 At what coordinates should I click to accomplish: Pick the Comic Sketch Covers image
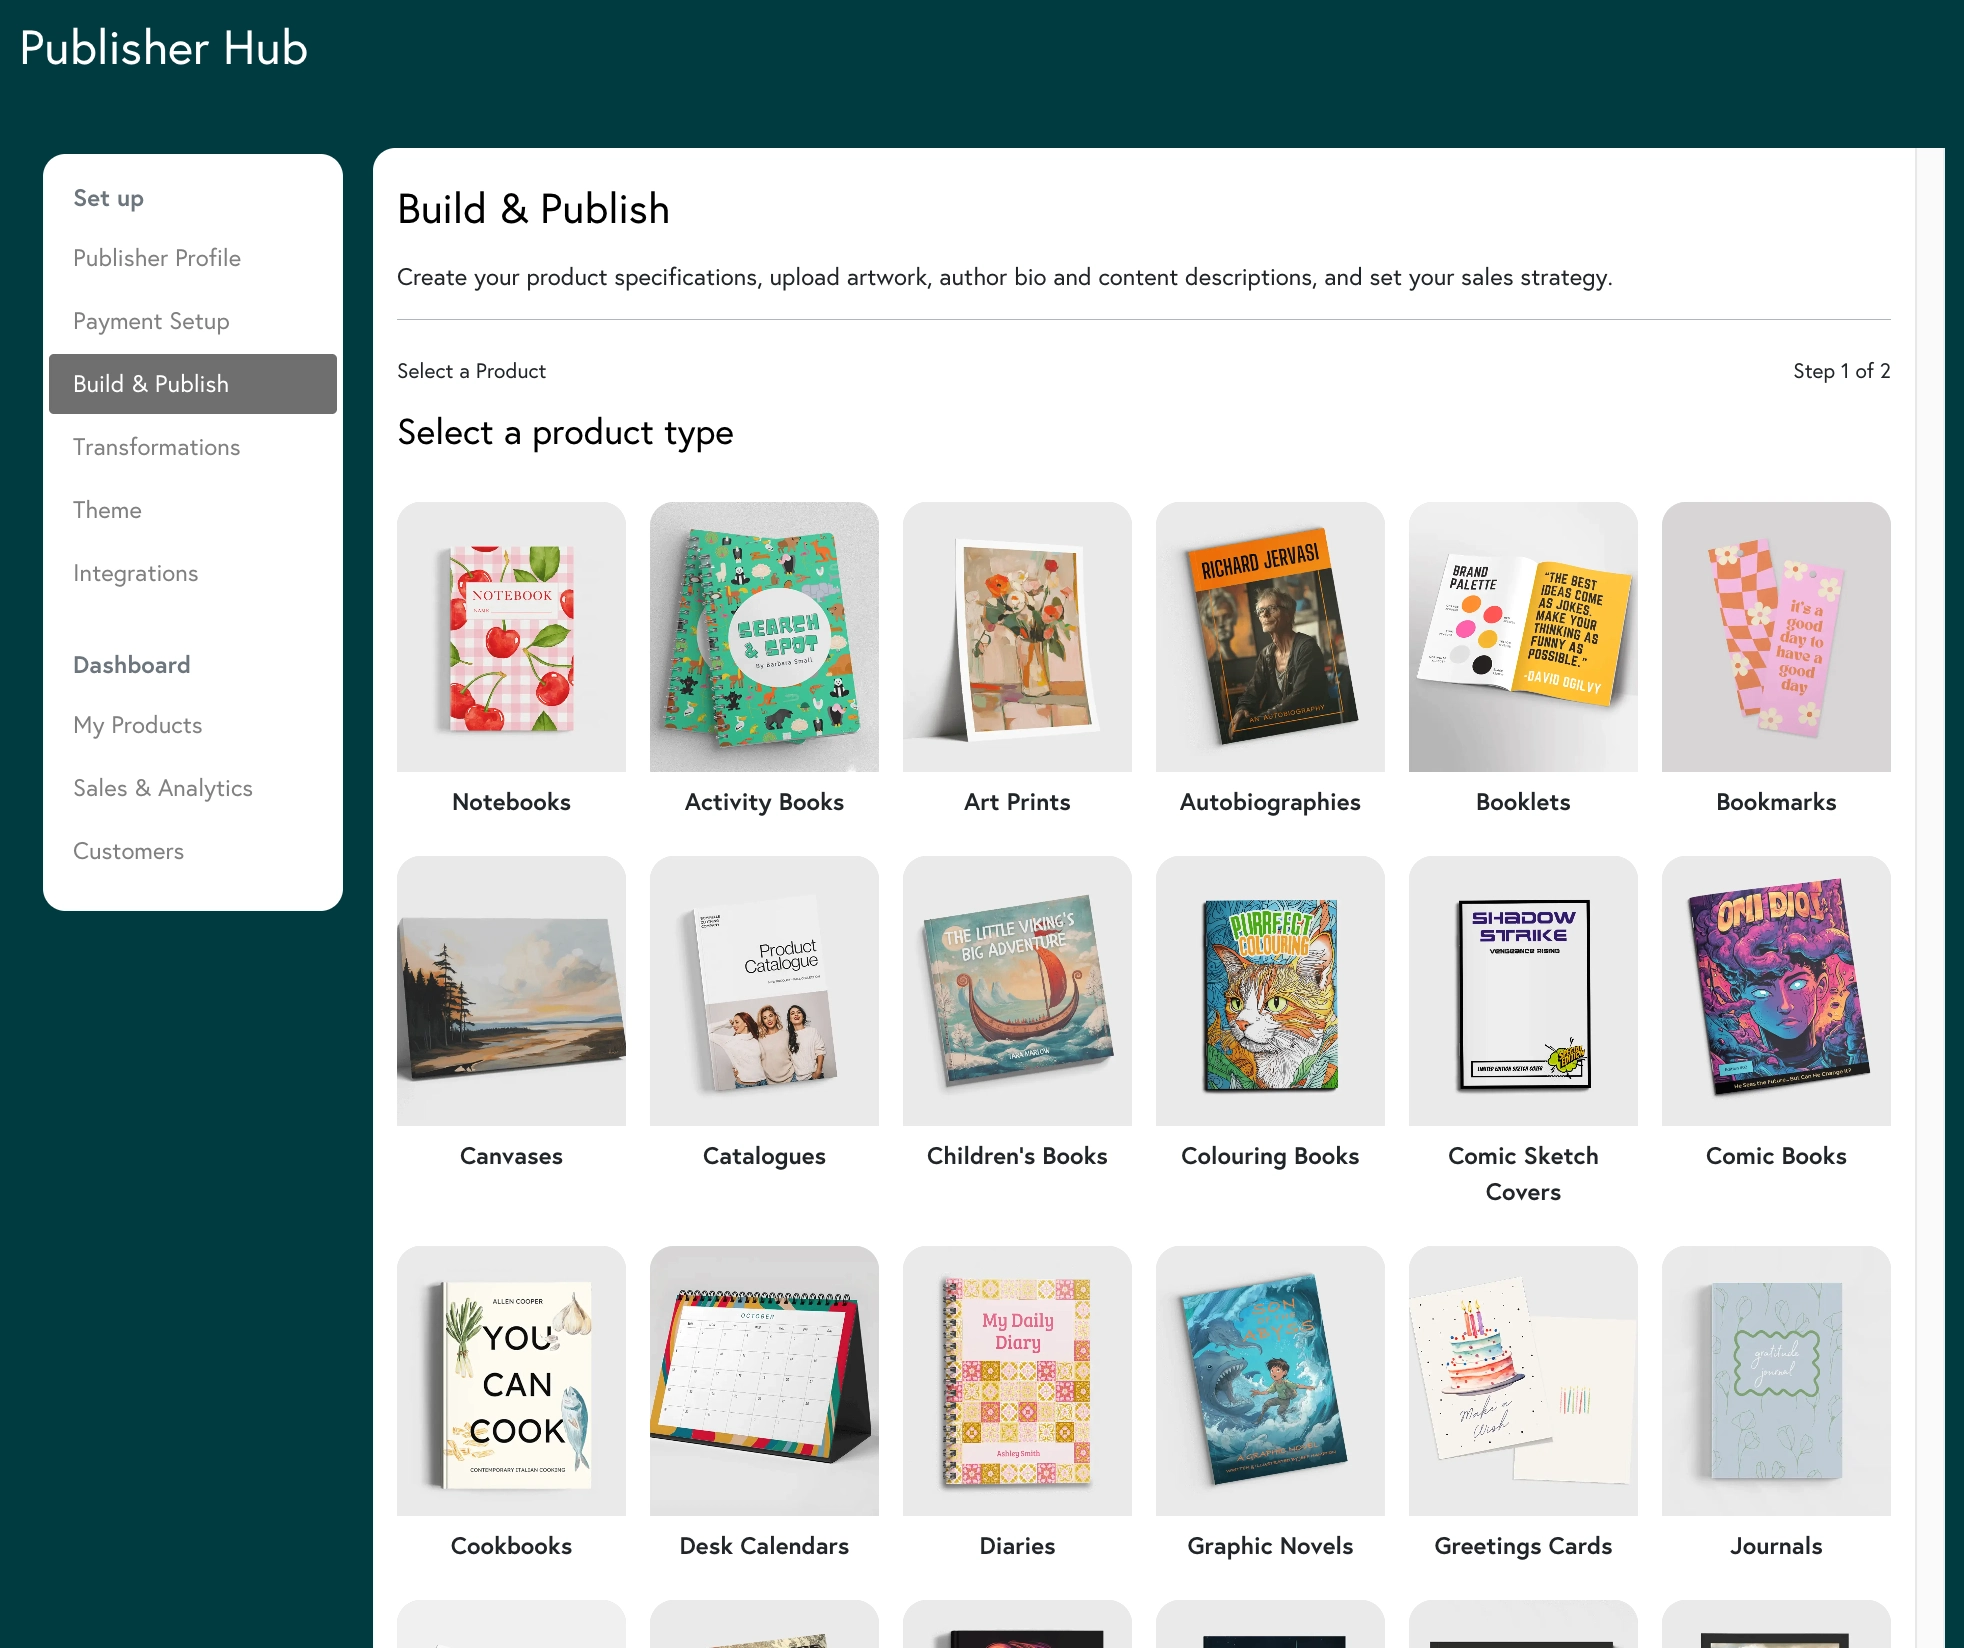(x=1523, y=991)
